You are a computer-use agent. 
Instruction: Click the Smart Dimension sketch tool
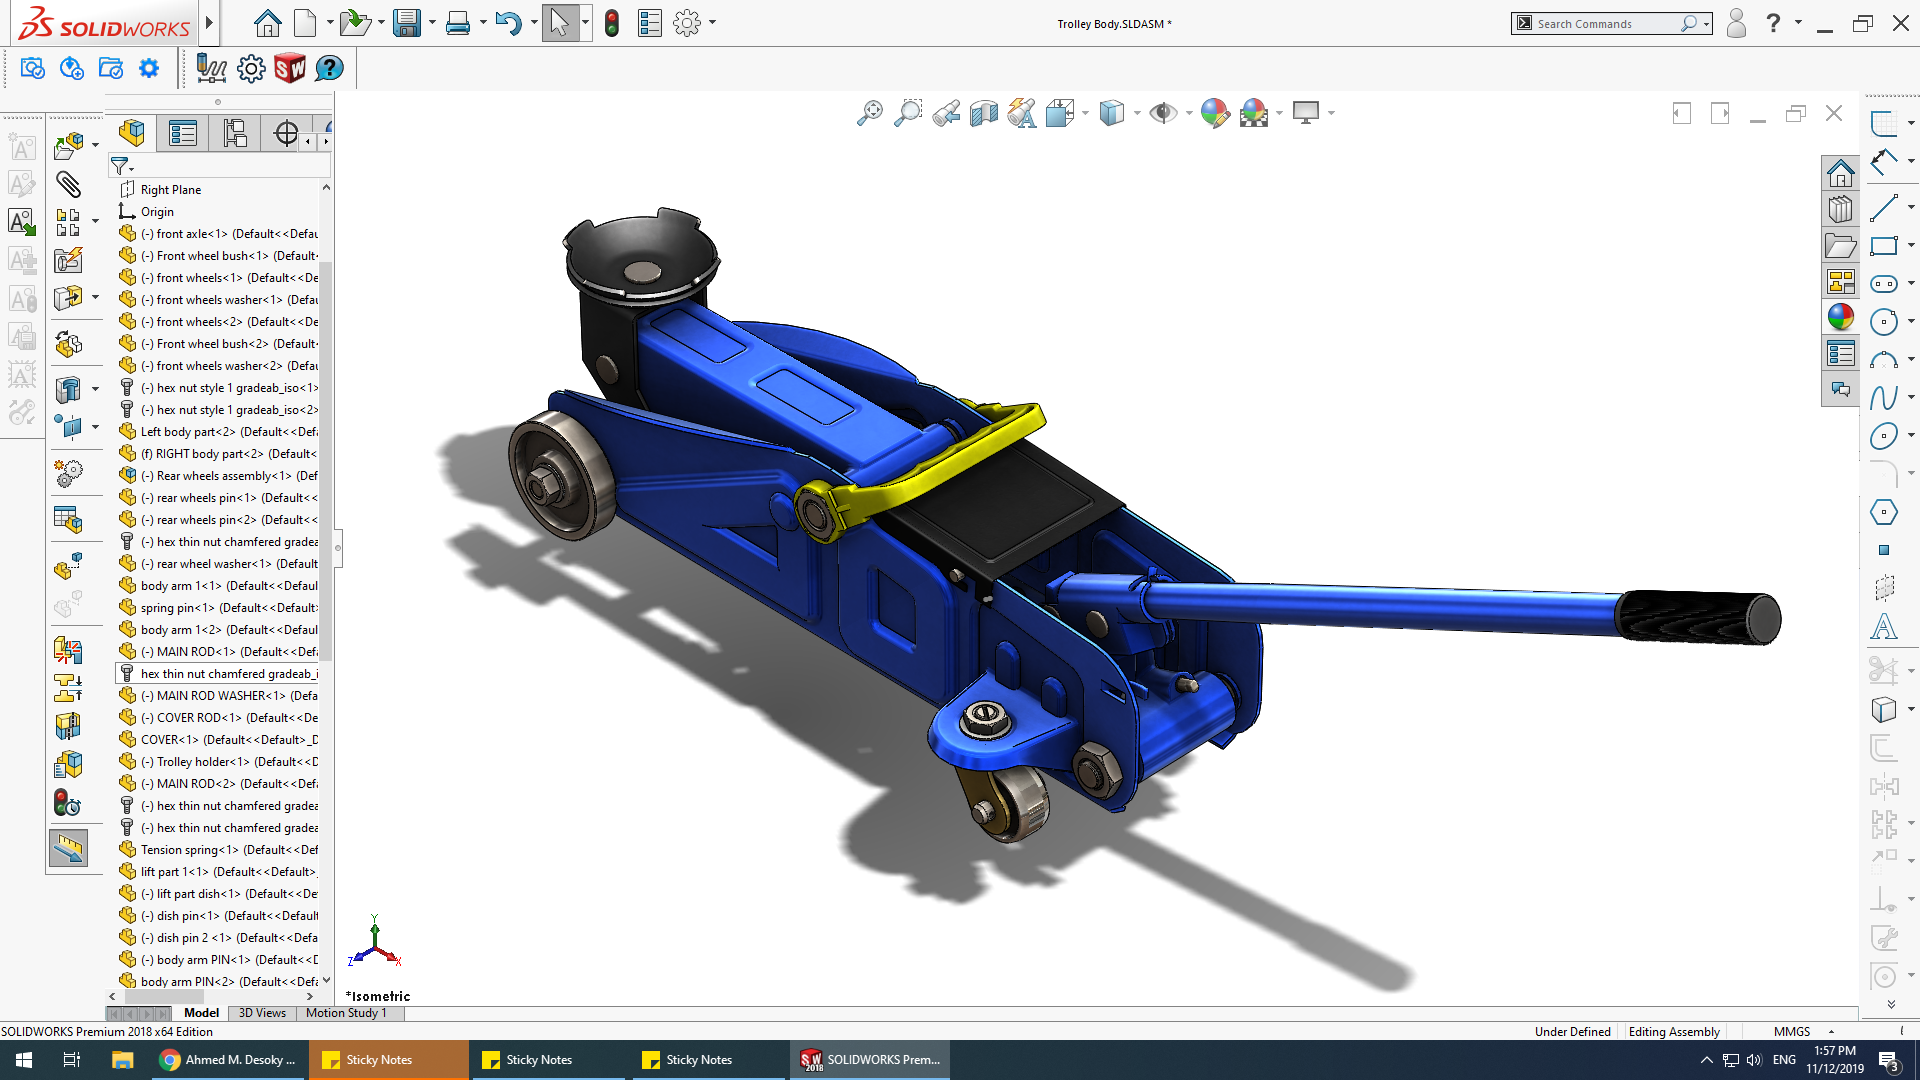pos(1884,161)
